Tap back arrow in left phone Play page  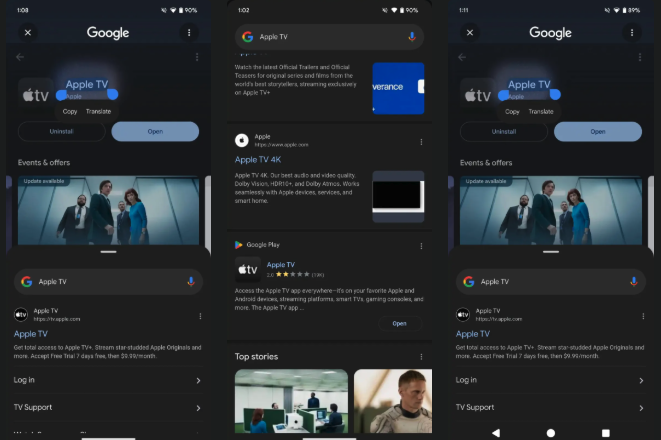tap(20, 57)
